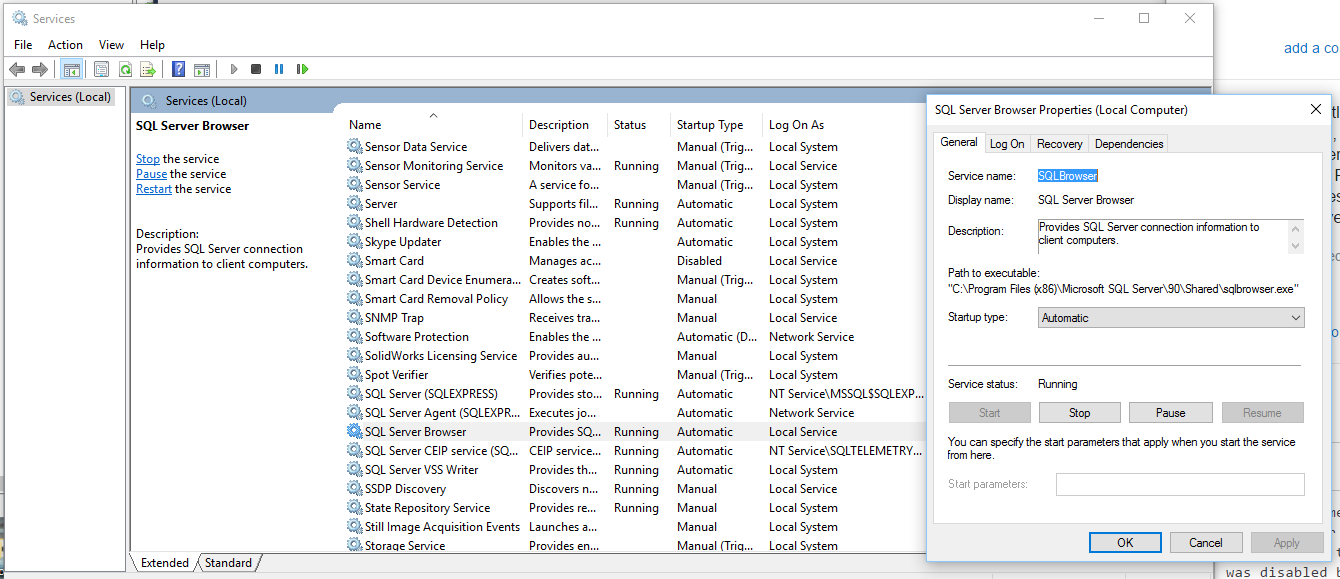Click the Stop Service square icon
Image resolution: width=1340 pixels, height=579 pixels.
point(256,69)
